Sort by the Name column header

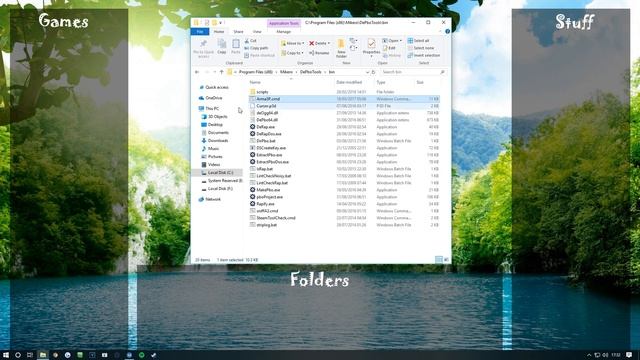coord(255,82)
